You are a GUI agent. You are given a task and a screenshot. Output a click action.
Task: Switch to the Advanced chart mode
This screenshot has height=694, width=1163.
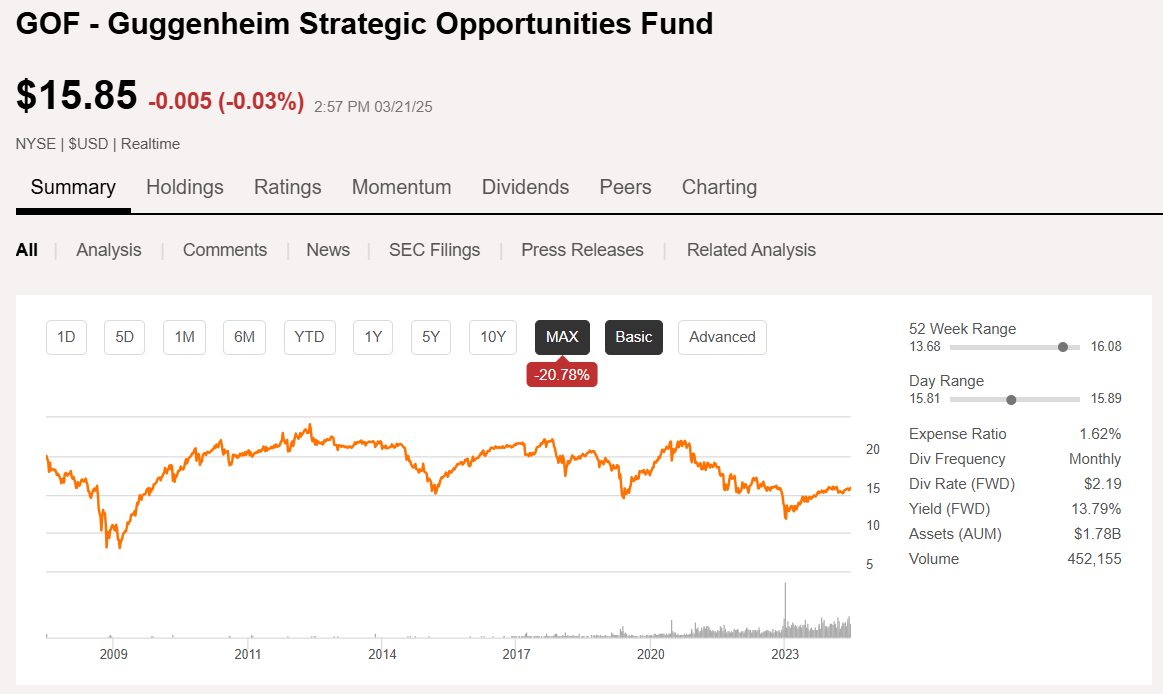(x=722, y=337)
